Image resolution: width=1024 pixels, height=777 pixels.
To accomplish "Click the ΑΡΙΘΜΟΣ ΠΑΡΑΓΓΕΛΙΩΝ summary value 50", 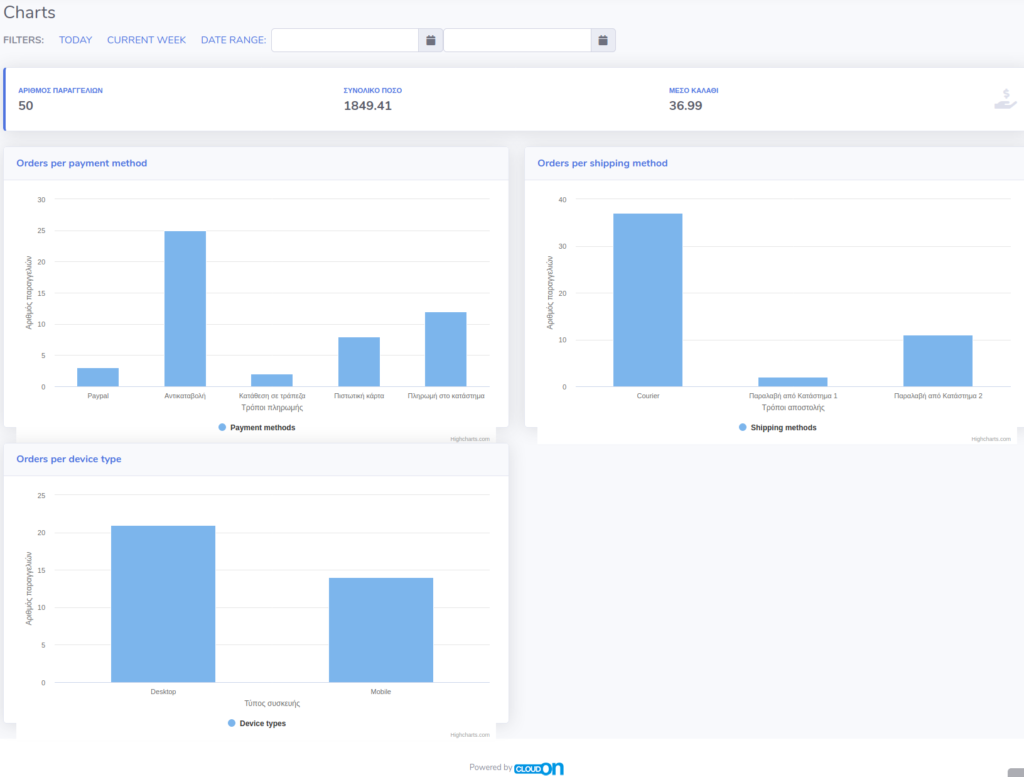I will [25, 105].
